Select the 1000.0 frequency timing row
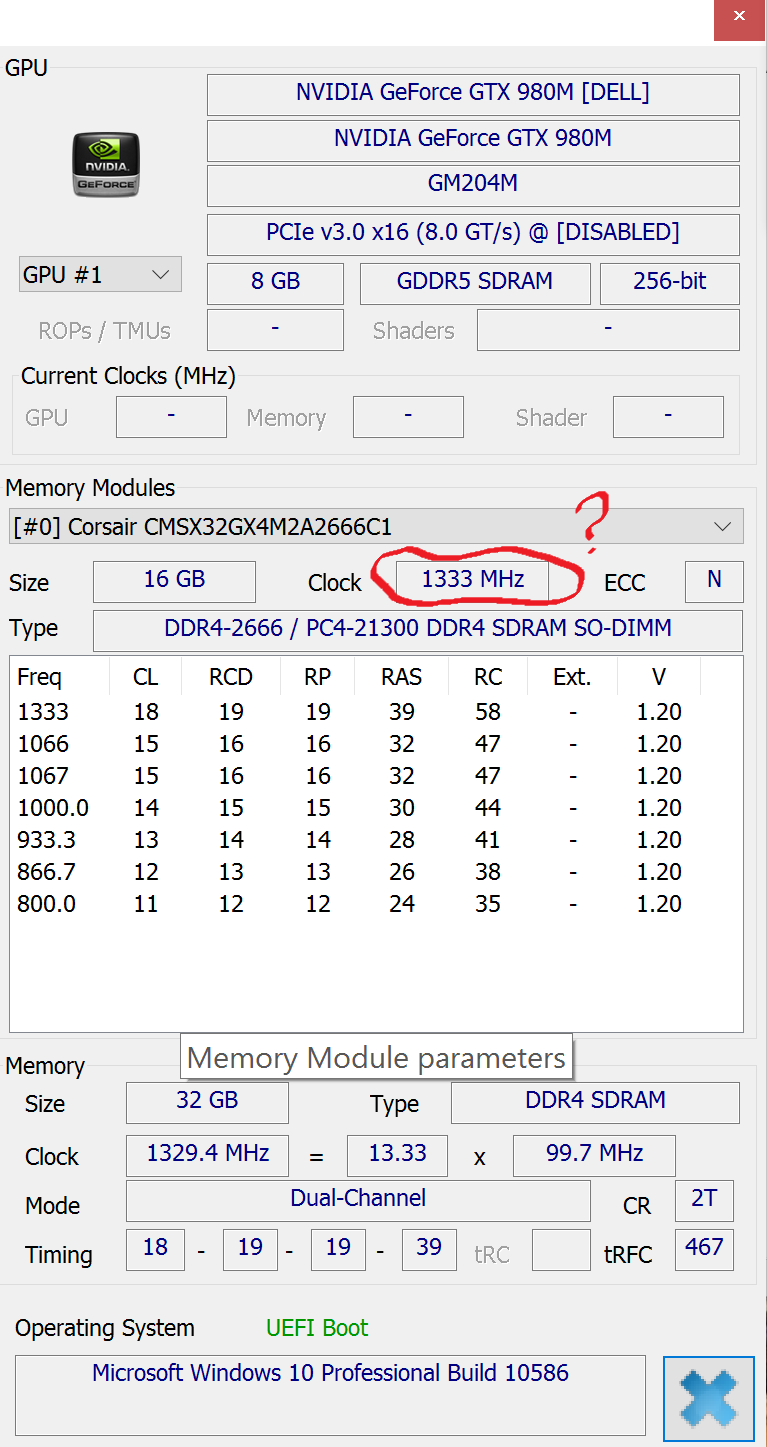Image resolution: width=767 pixels, height=1447 pixels. point(376,808)
